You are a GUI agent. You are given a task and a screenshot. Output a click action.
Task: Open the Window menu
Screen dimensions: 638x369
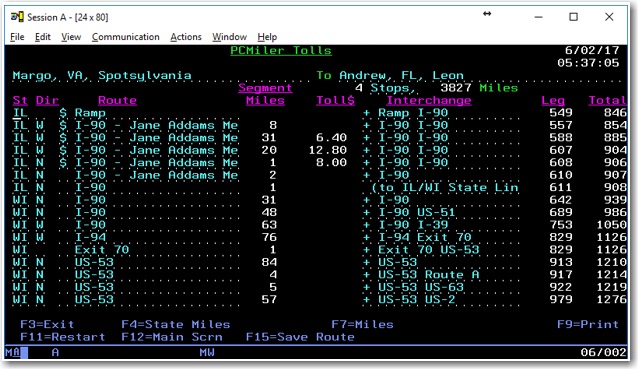click(229, 37)
